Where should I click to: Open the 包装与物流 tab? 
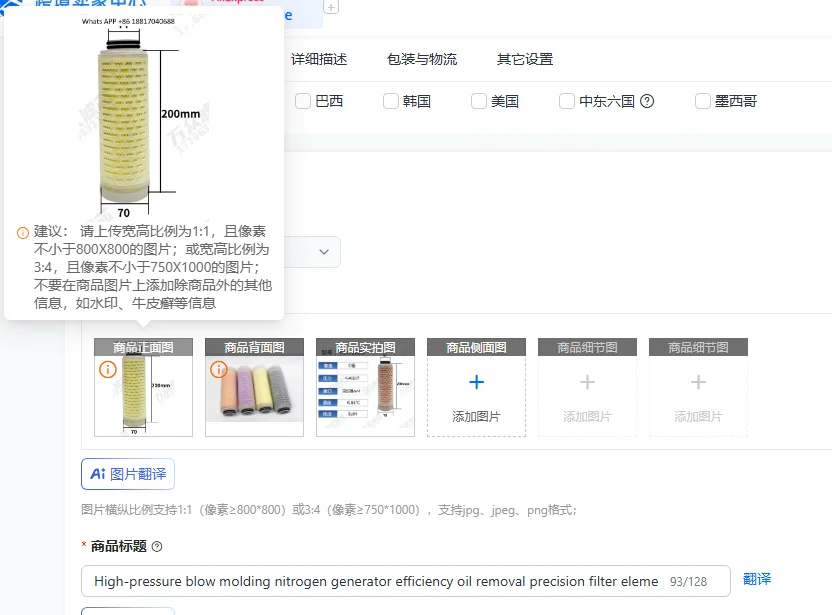click(422, 59)
